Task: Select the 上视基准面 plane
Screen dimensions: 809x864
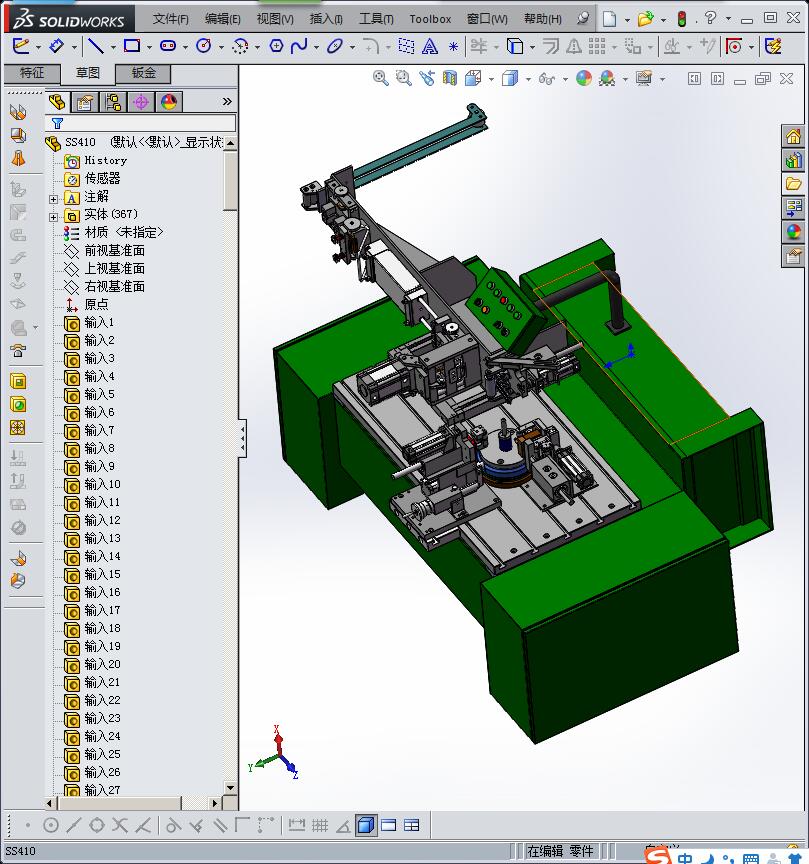Action: tap(114, 268)
